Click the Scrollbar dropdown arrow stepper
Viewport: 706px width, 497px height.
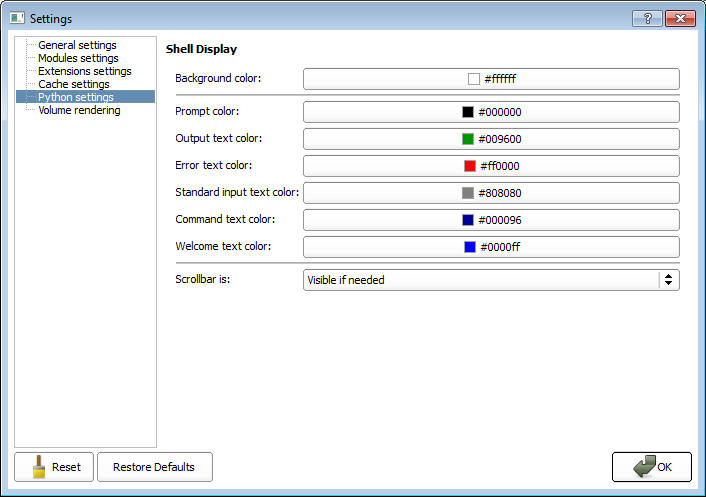coord(668,280)
